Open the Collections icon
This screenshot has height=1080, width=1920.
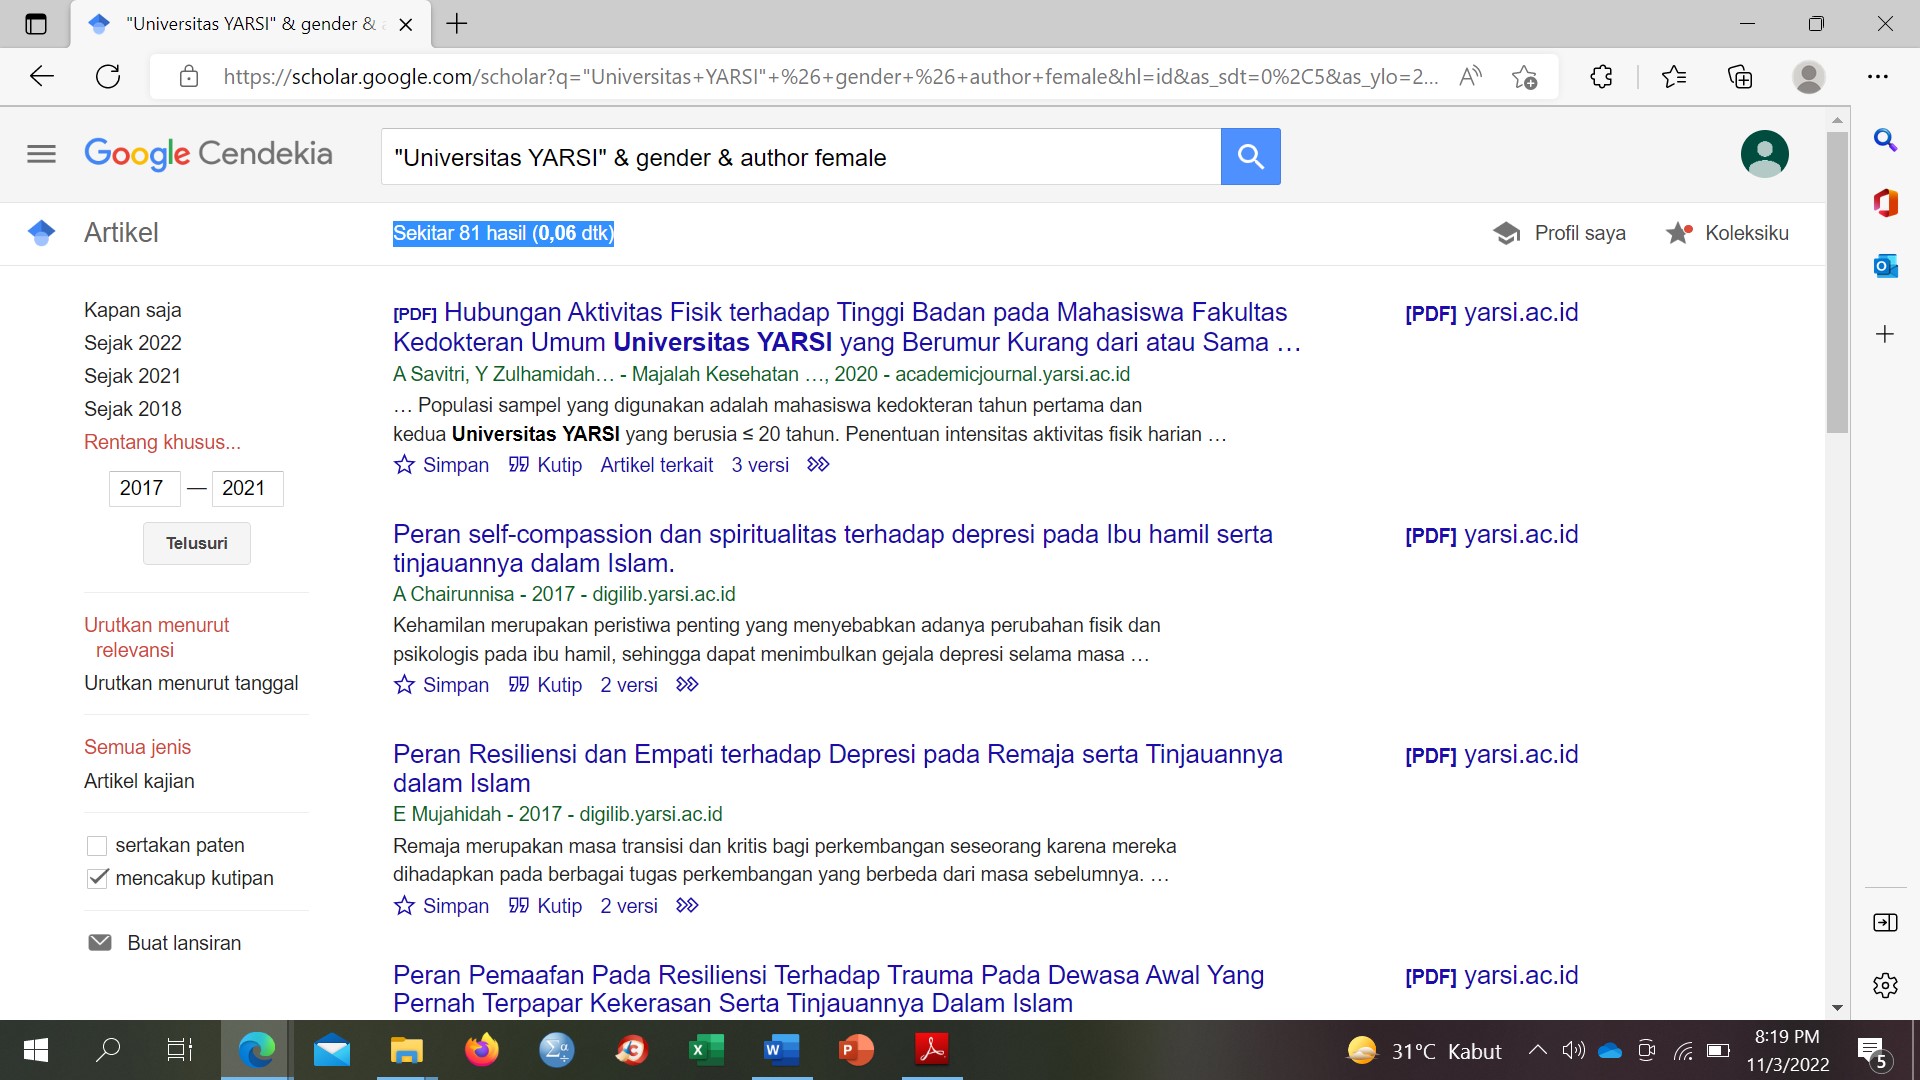pyautogui.click(x=1740, y=77)
